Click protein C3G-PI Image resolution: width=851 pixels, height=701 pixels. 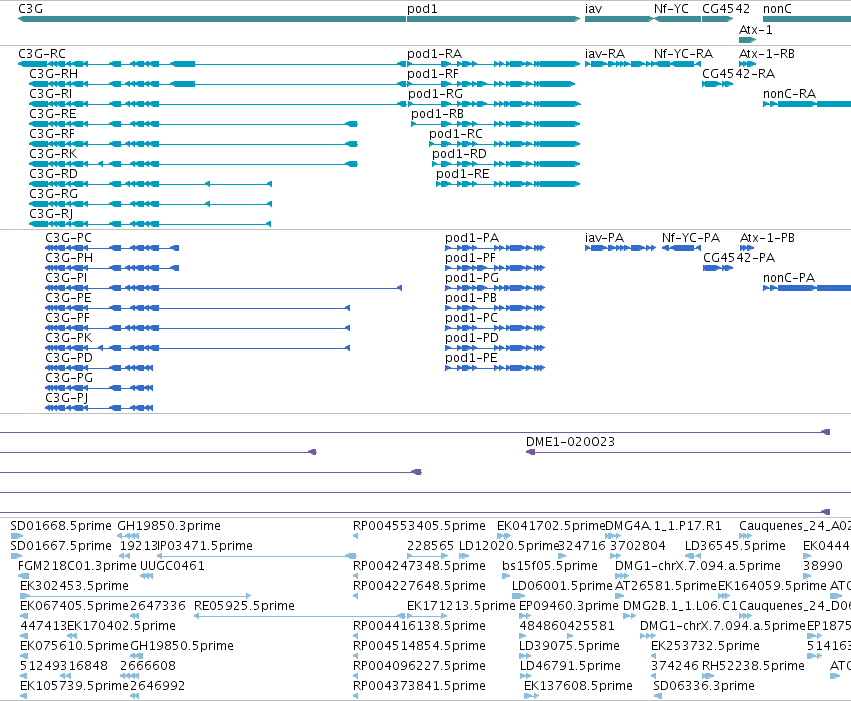click(224, 288)
